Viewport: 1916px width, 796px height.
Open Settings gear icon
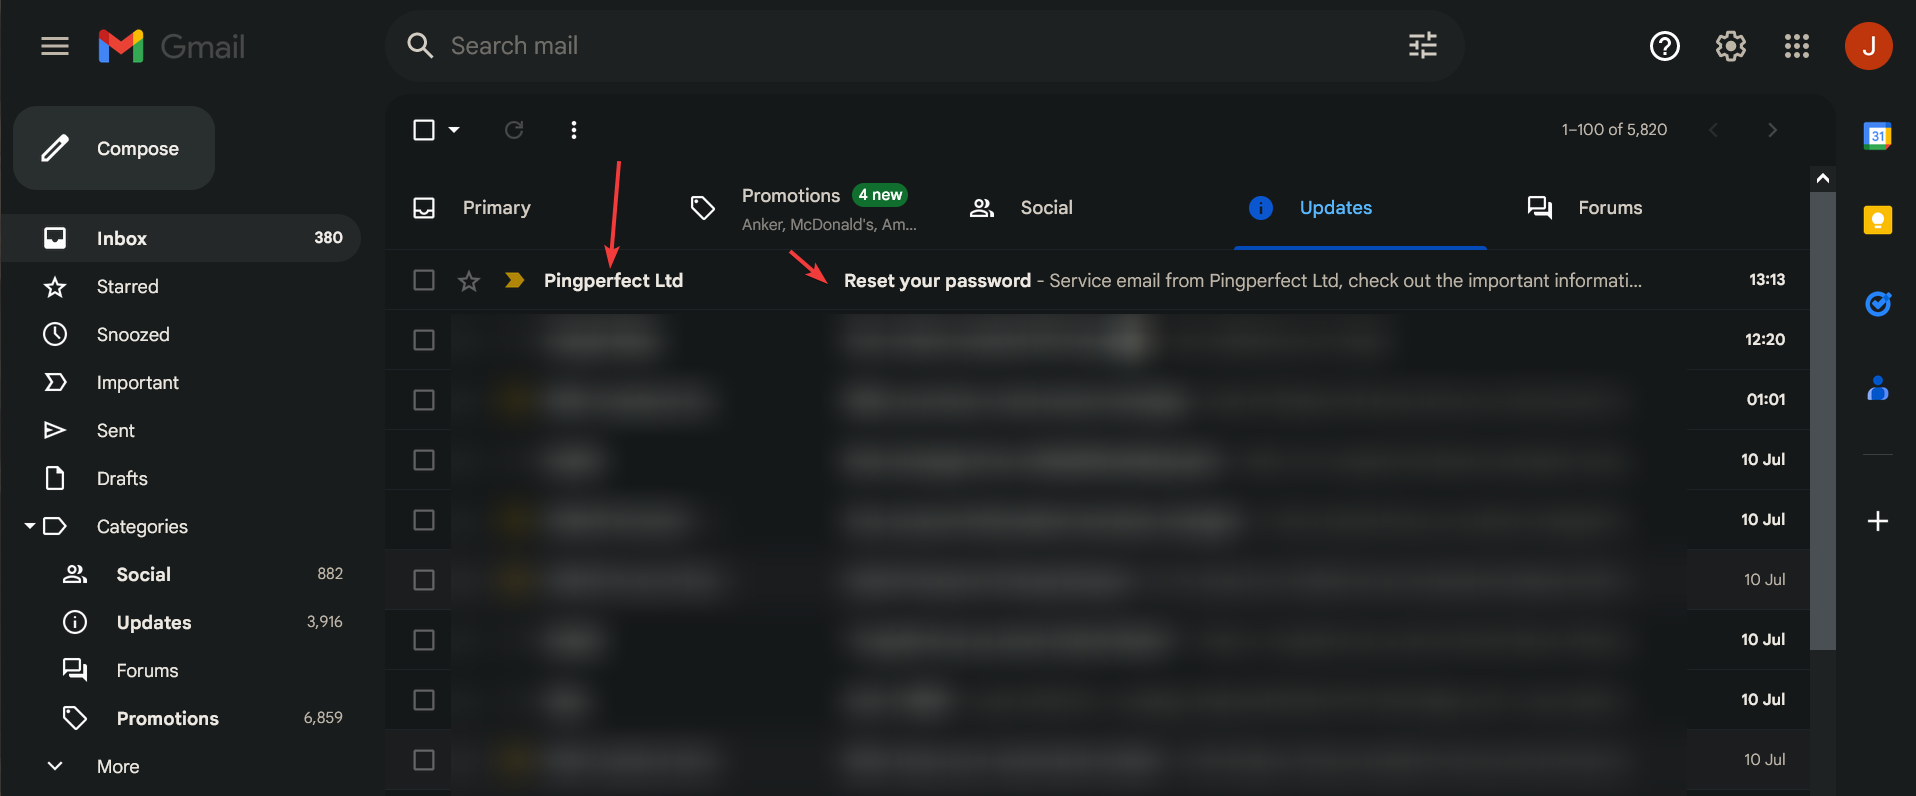pyautogui.click(x=1730, y=46)
